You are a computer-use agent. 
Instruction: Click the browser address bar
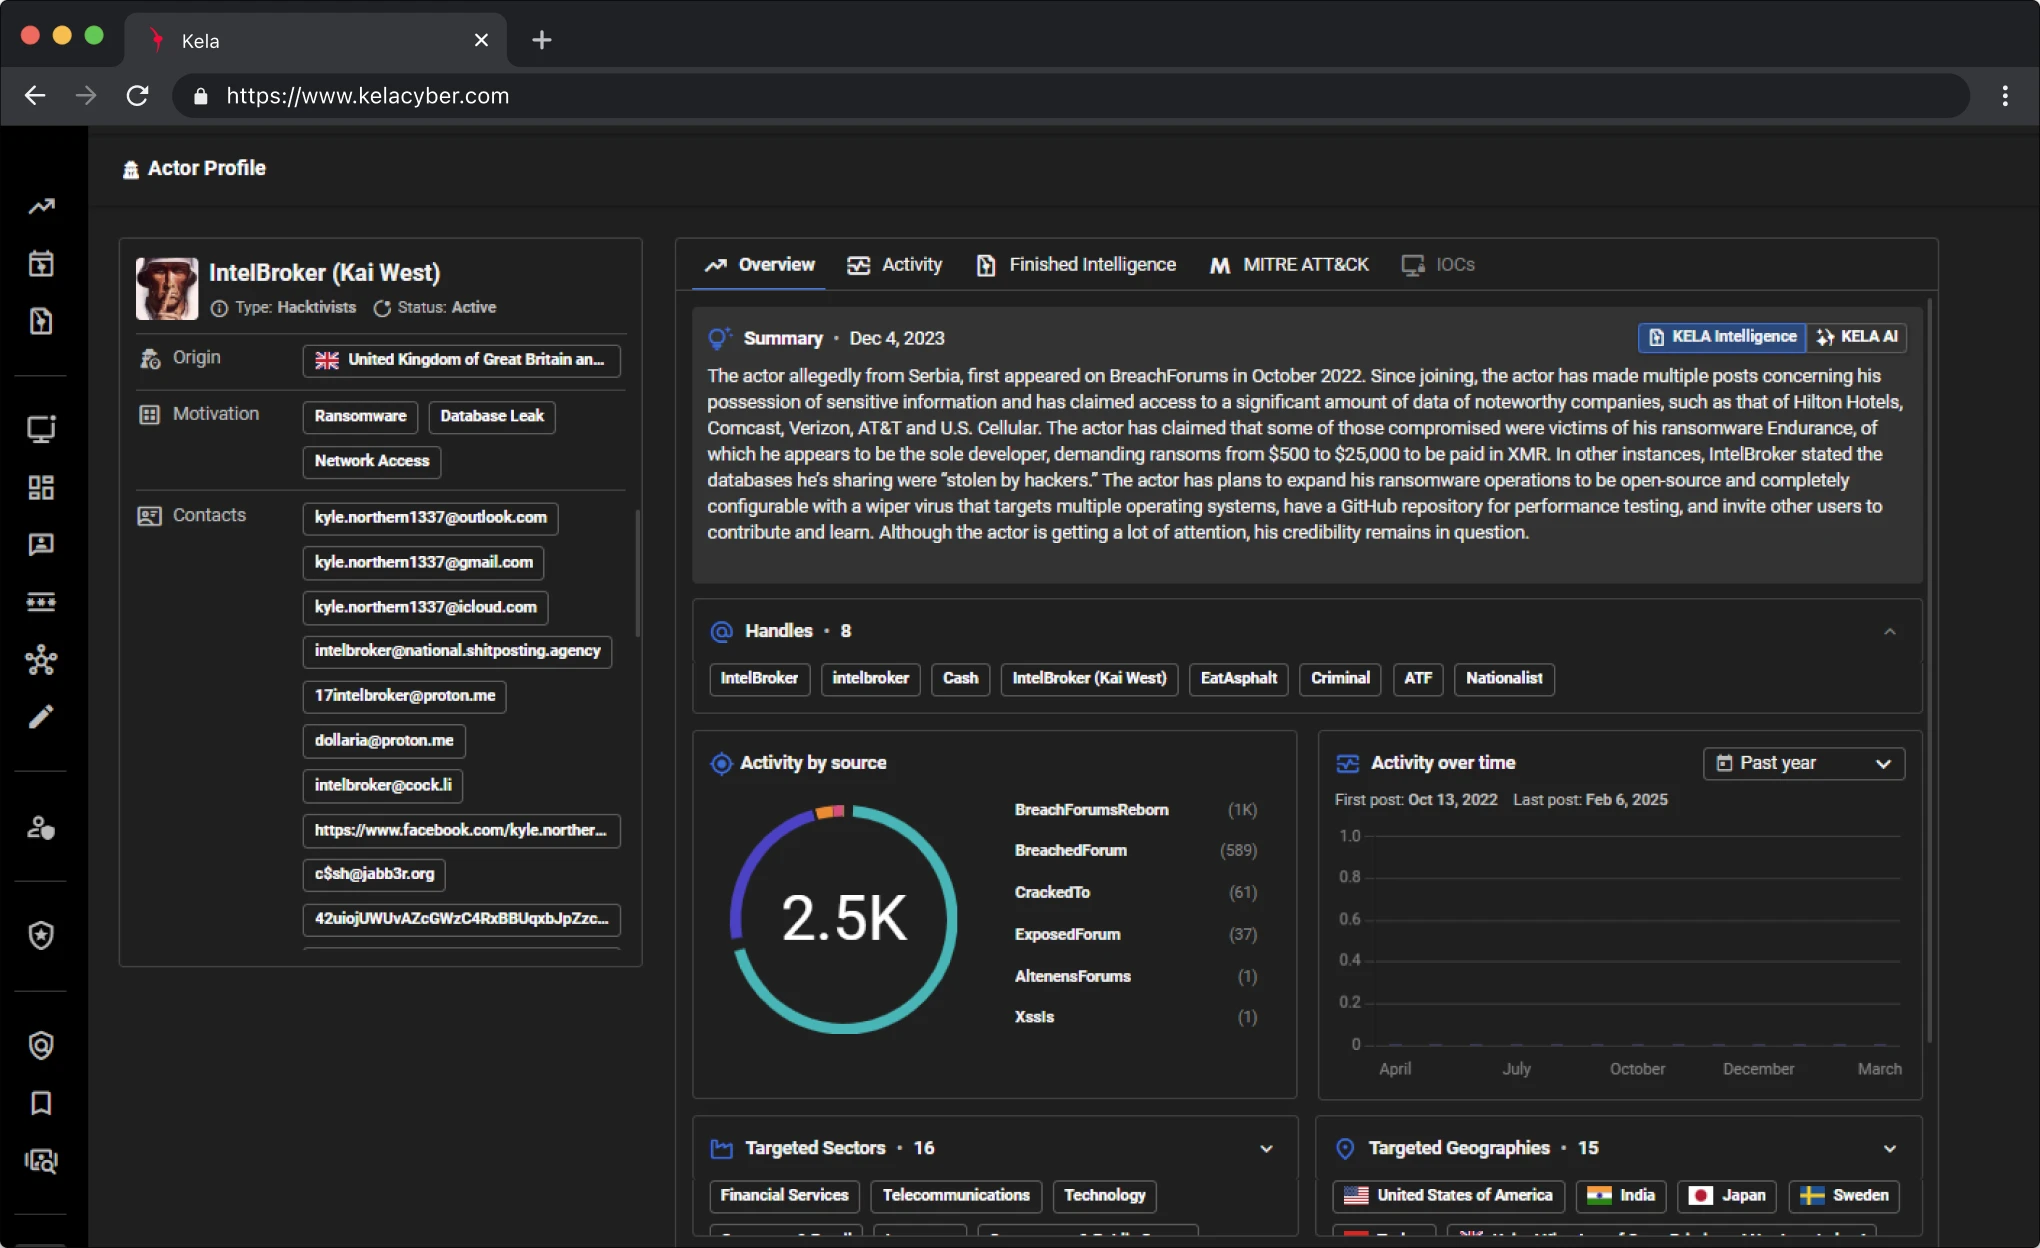coord(1070,95)
